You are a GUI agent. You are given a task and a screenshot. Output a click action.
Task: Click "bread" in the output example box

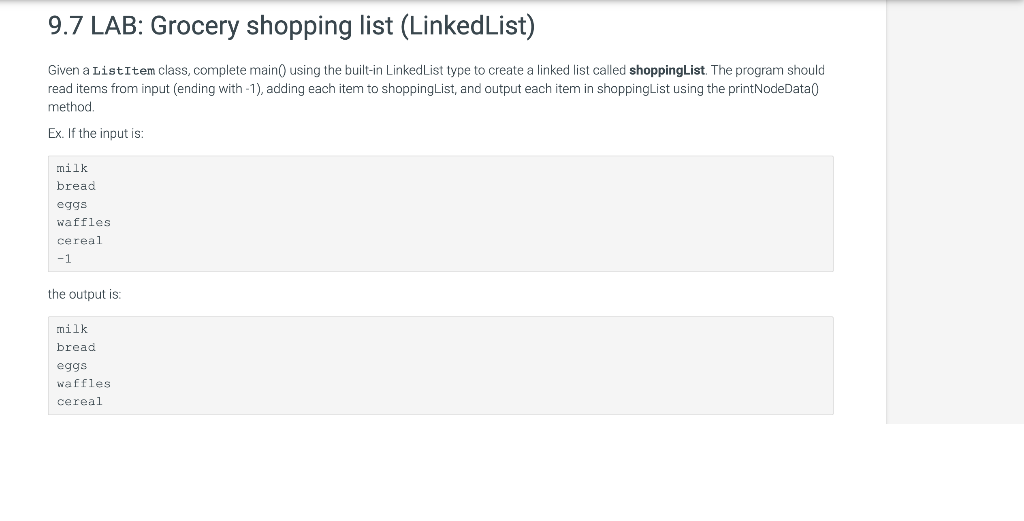pyautogui.click(x=76, y=347)
